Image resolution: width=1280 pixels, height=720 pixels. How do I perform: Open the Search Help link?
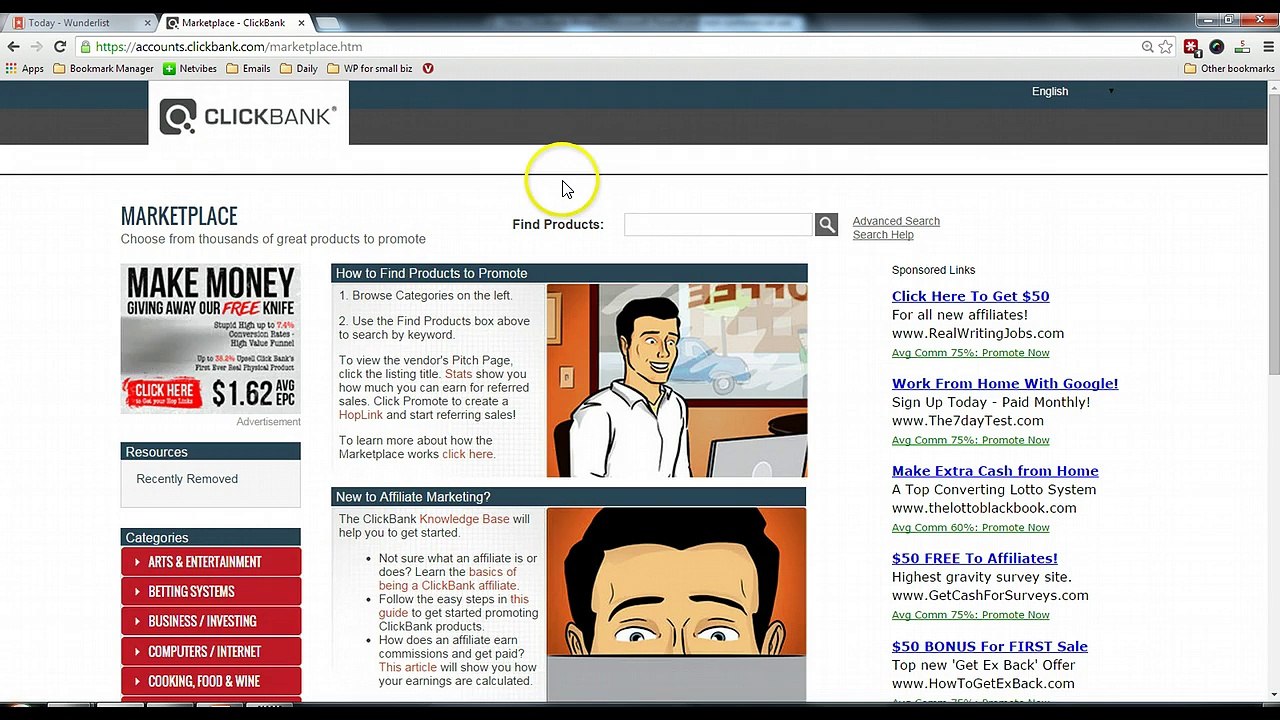(883, 235)
